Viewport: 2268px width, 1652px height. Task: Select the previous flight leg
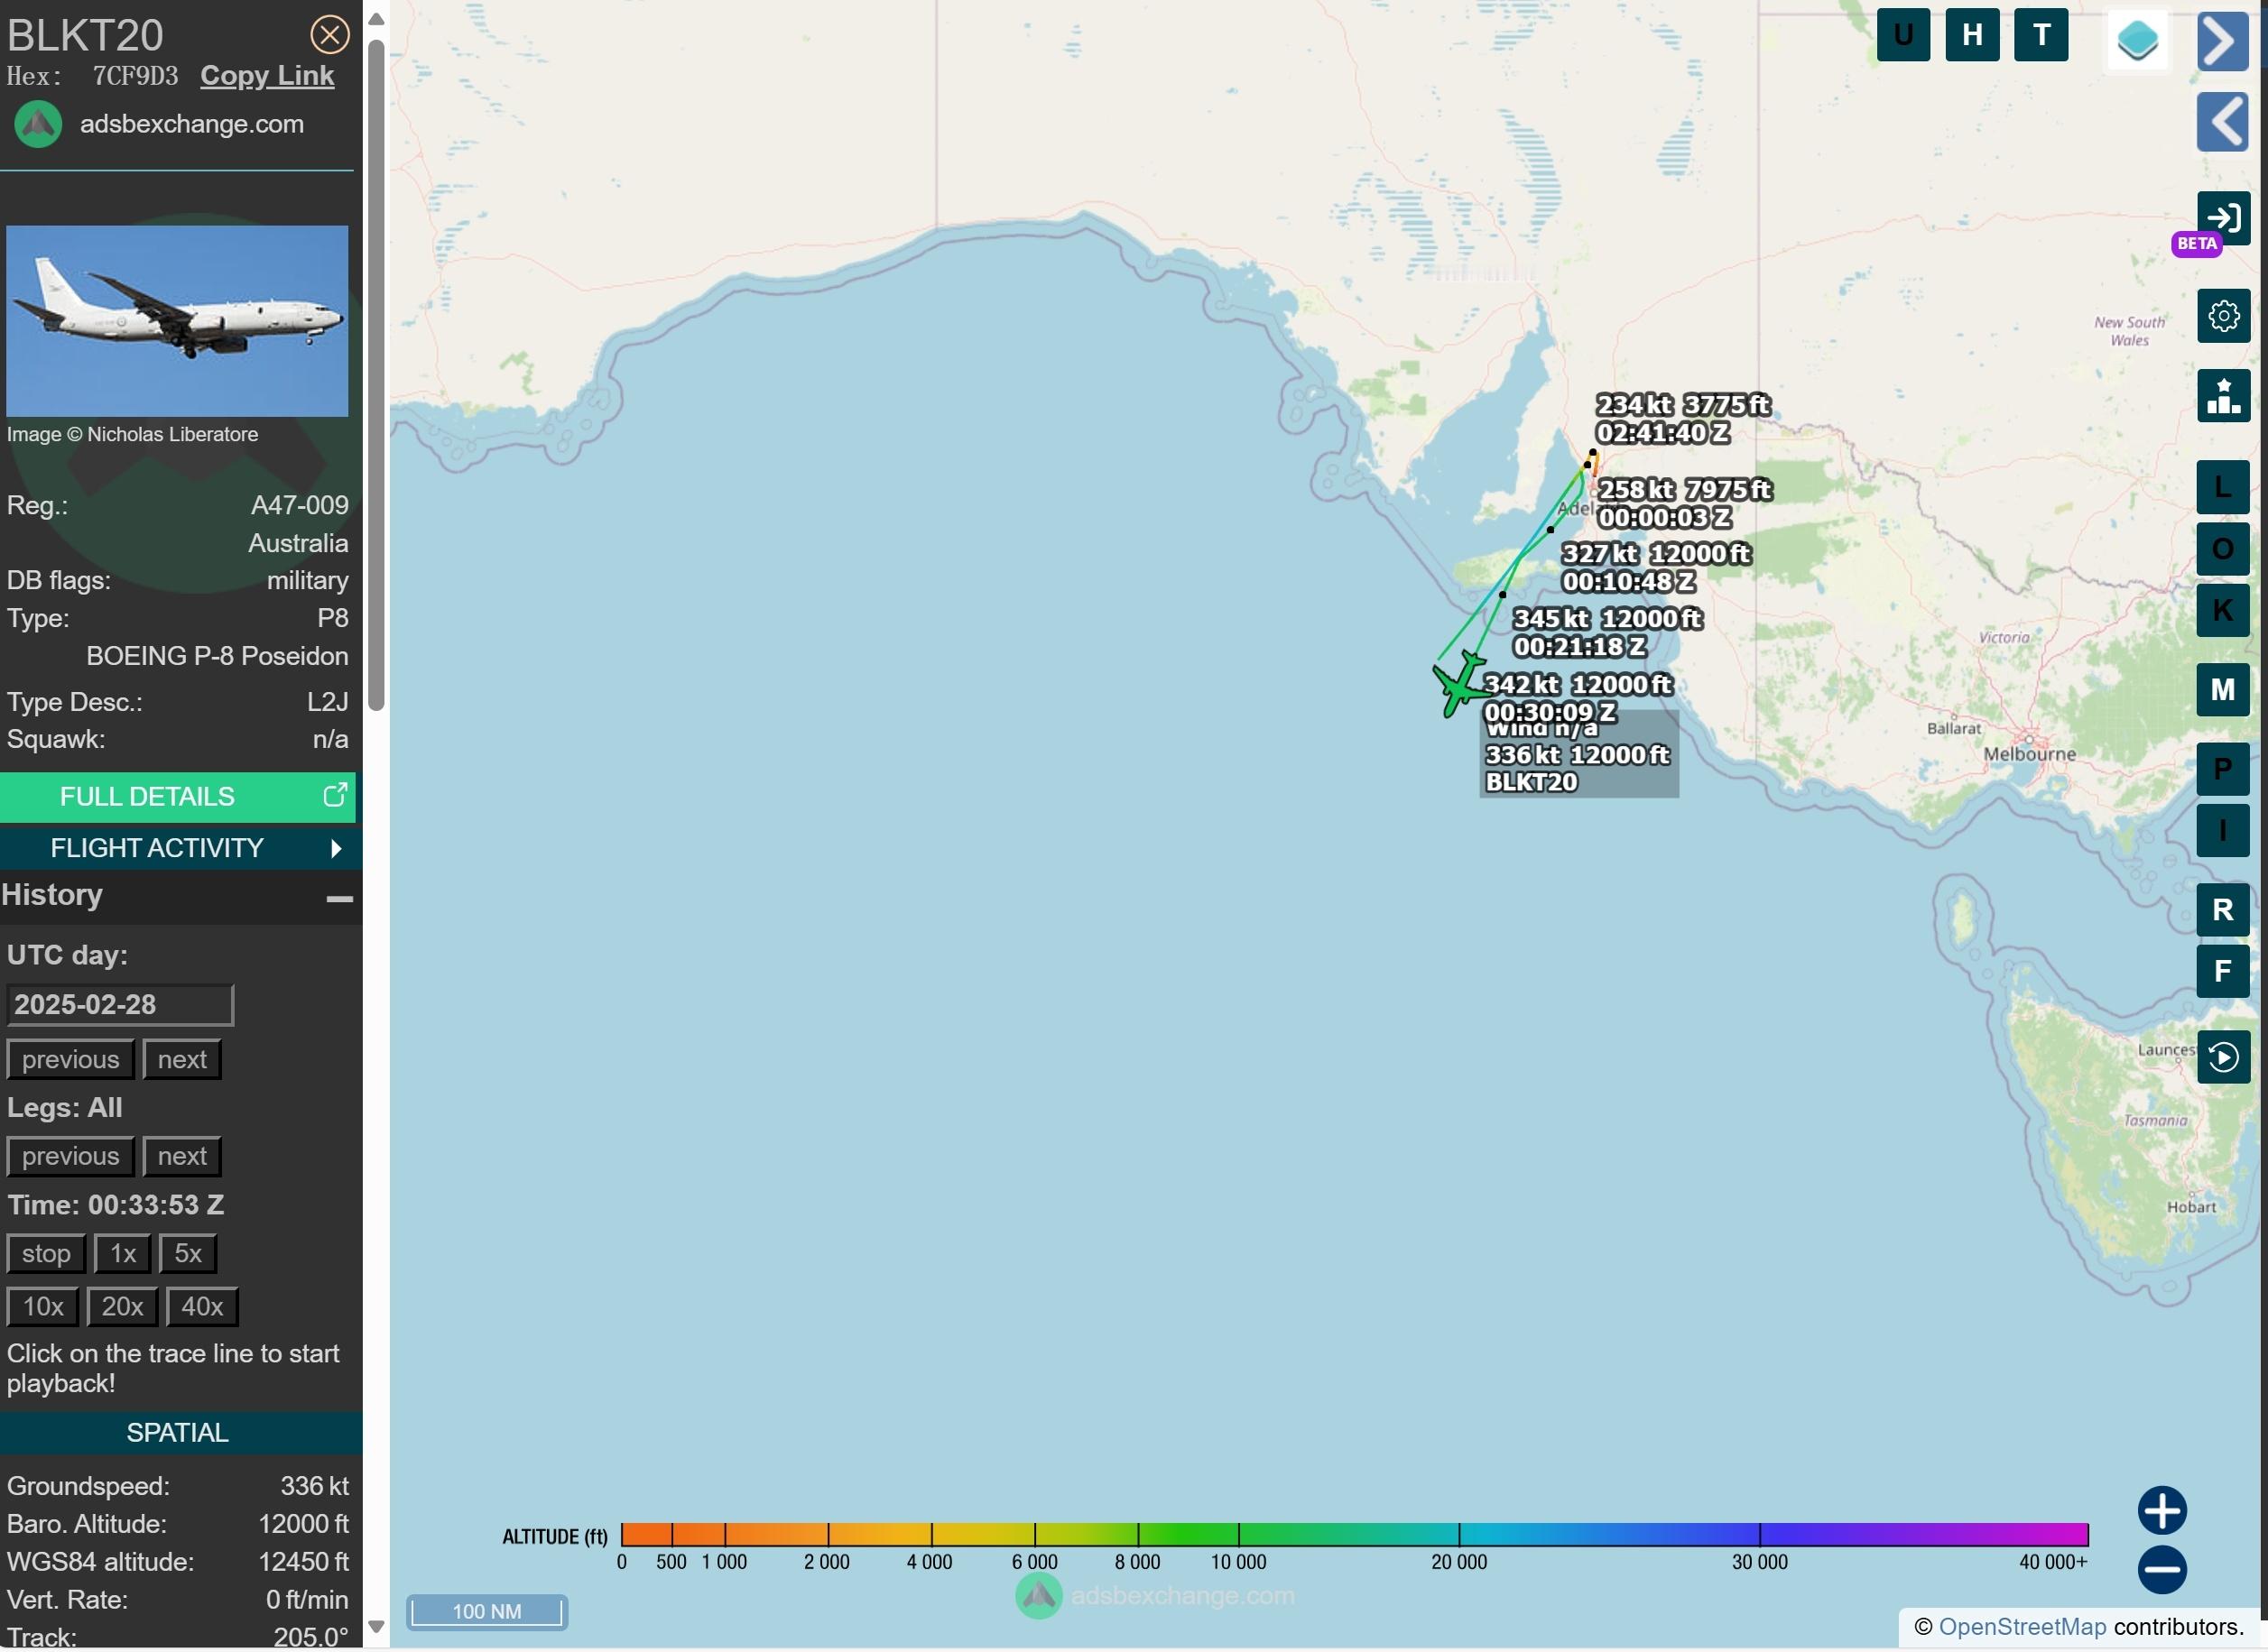pyautogui.click(x=70, y=1156)
